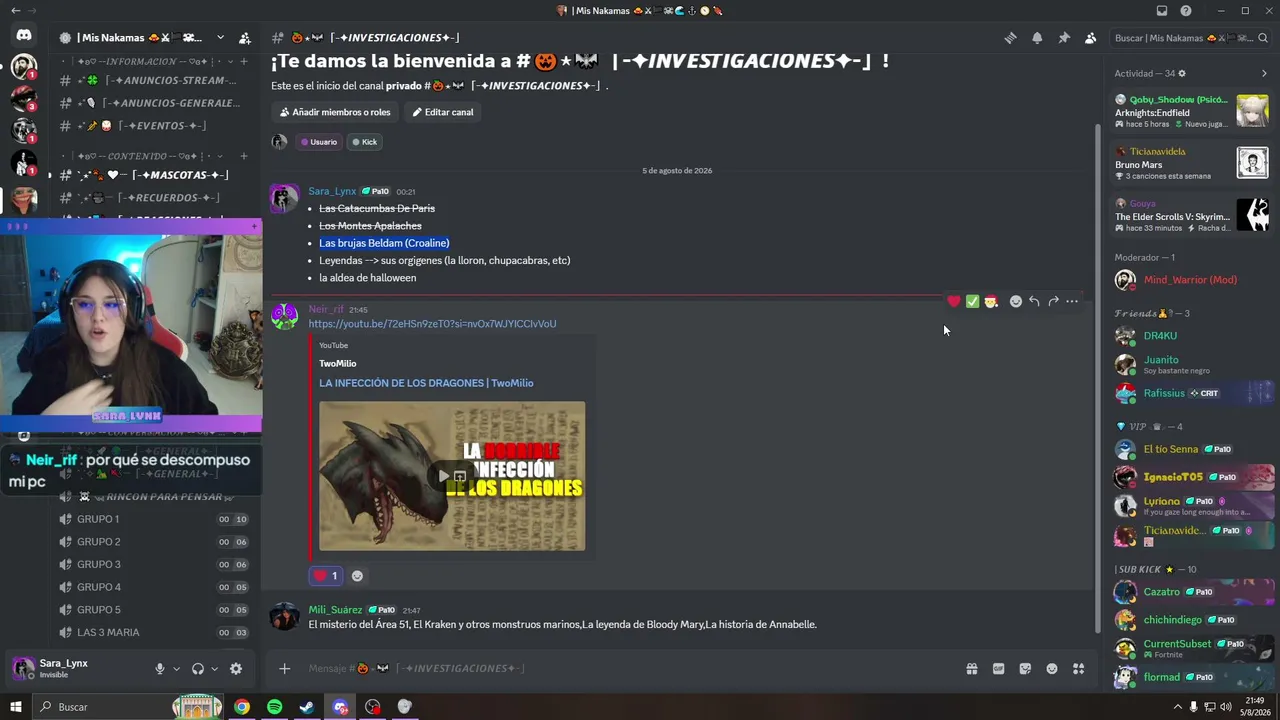Click the message input field
1280x720 pixels.
[x=630, y=668]
